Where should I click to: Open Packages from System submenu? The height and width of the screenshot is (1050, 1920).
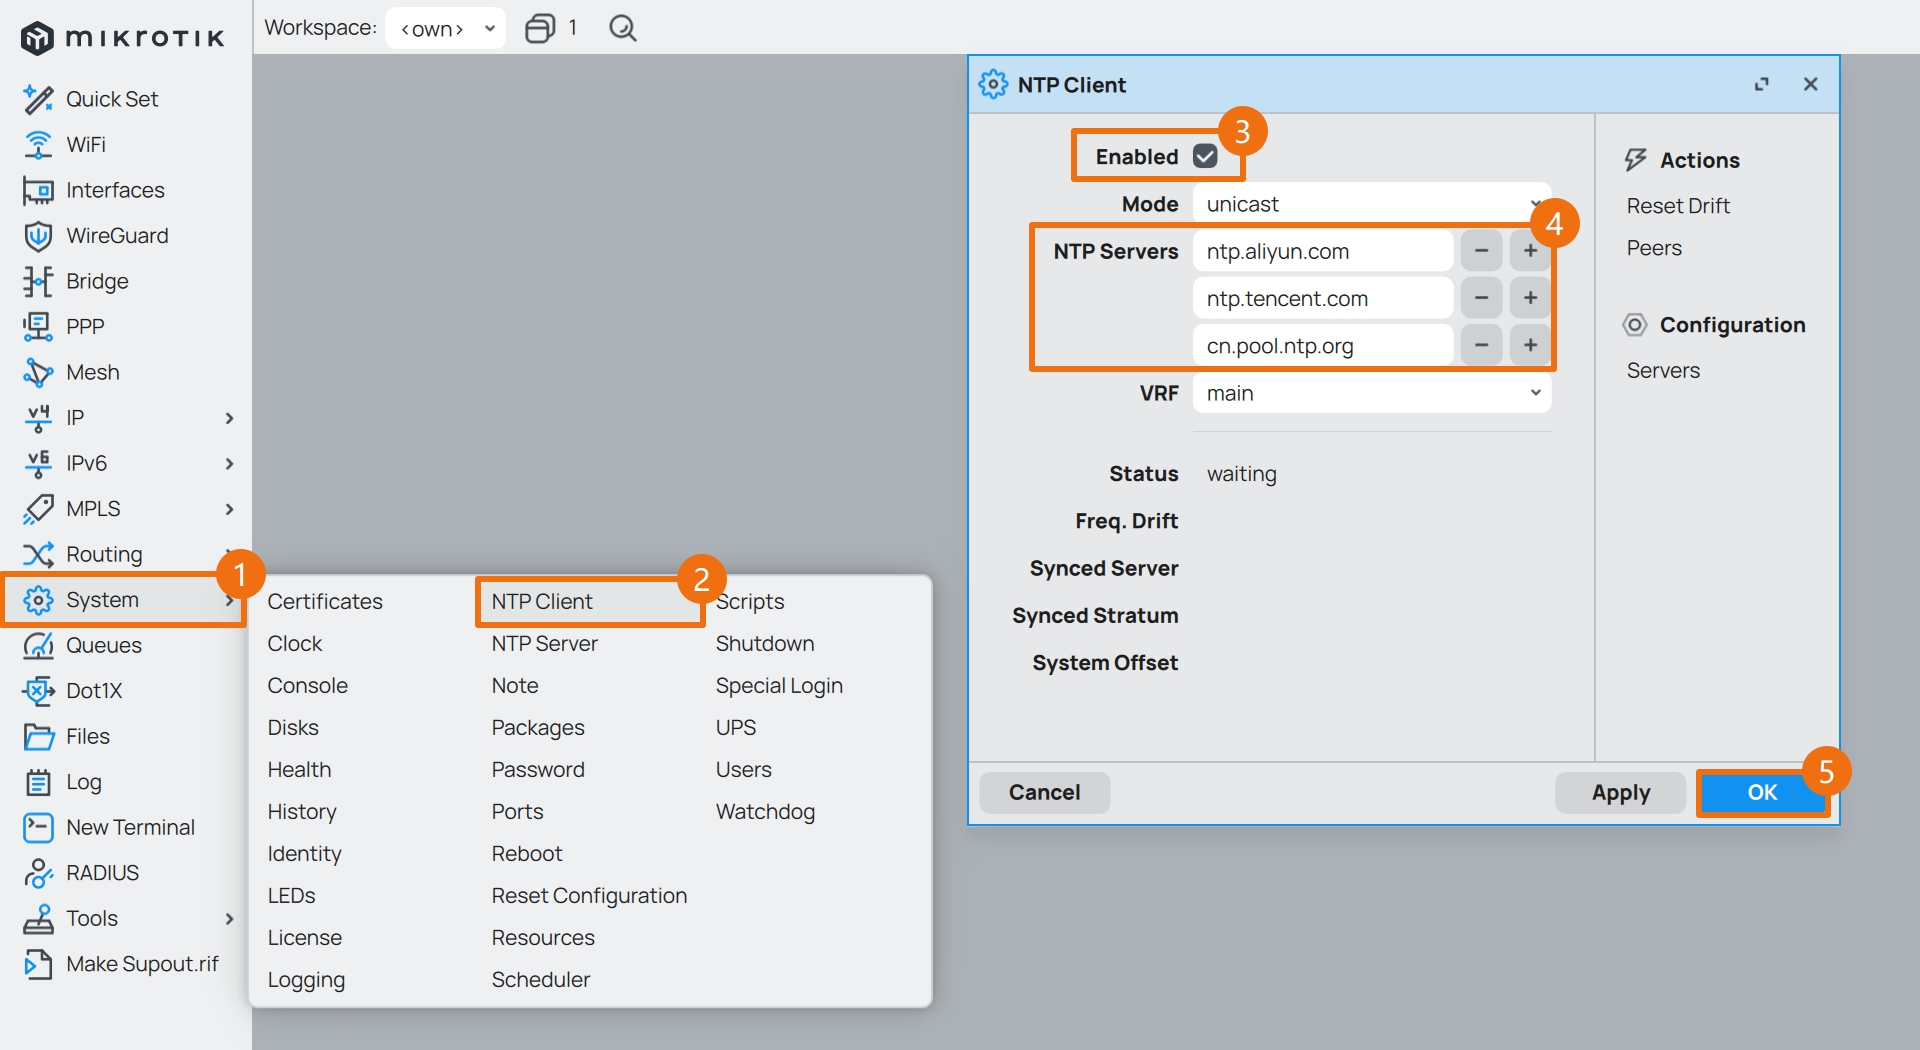[x=538, y=727]
